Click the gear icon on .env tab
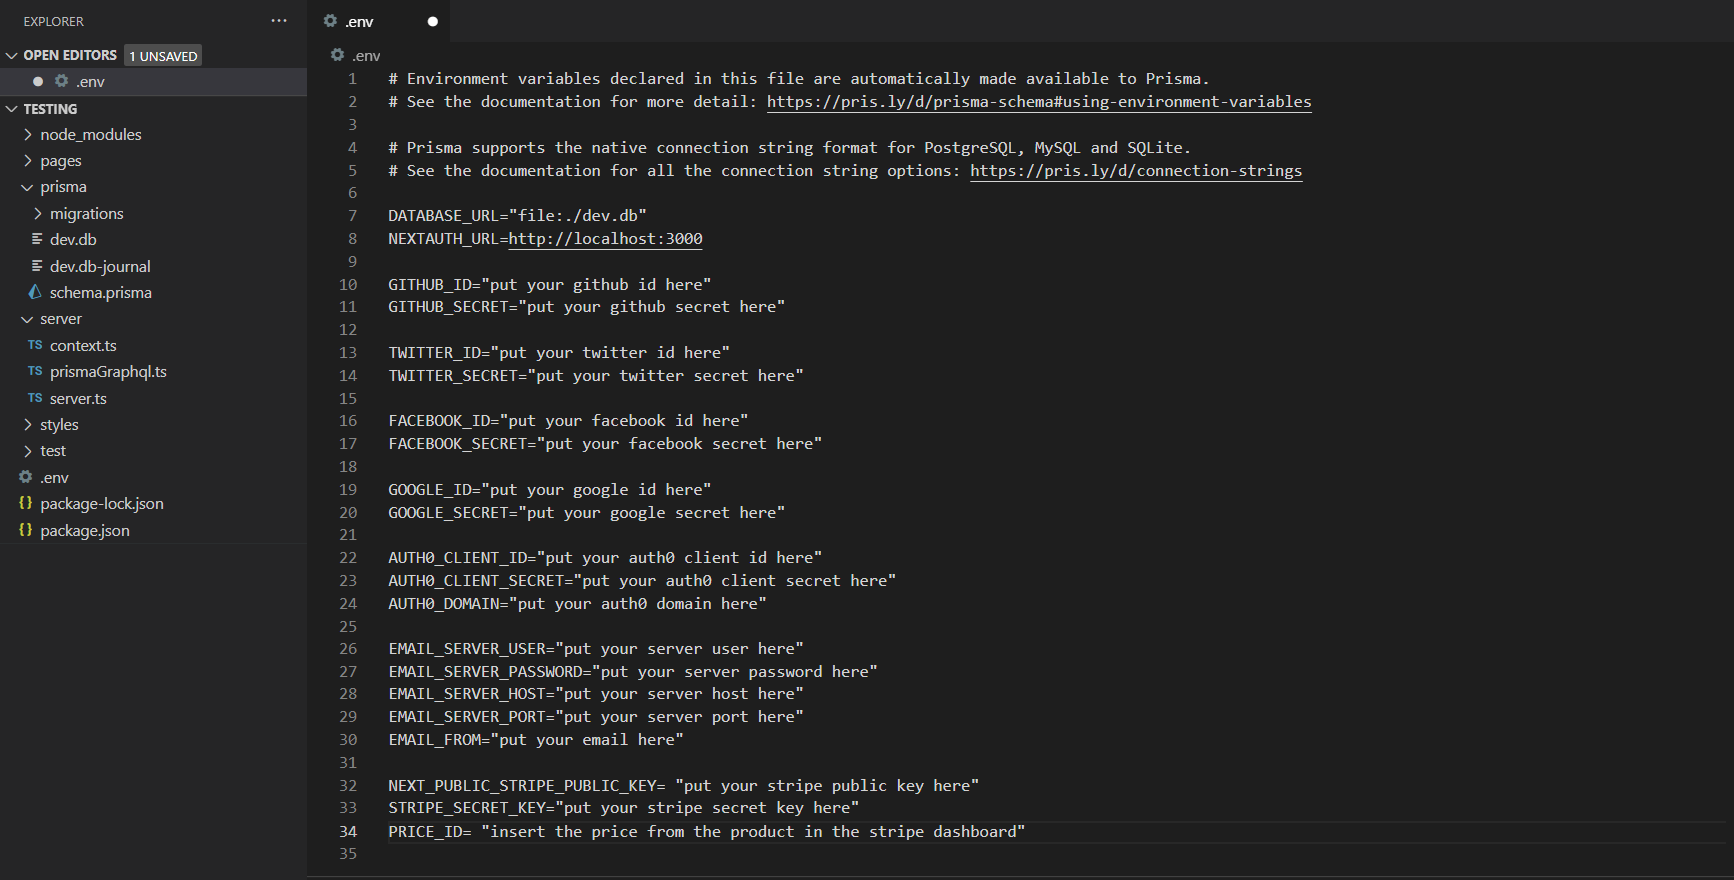This screenshot has width=1734, height=880. point(330,21)
